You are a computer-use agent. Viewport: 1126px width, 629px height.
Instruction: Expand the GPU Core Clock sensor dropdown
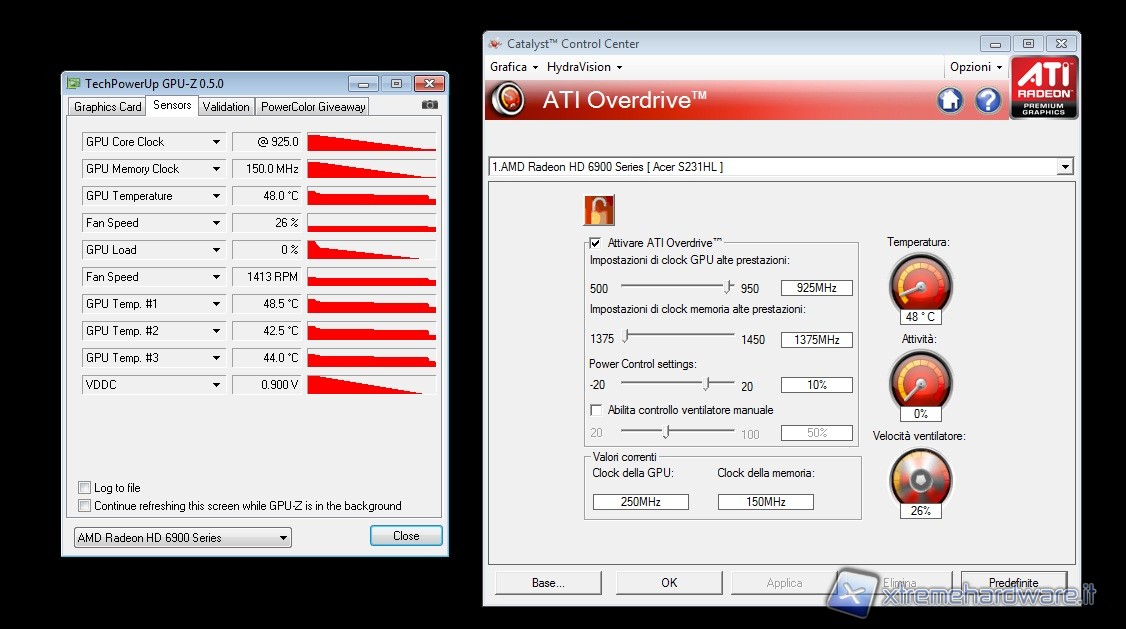coord(216,142)
